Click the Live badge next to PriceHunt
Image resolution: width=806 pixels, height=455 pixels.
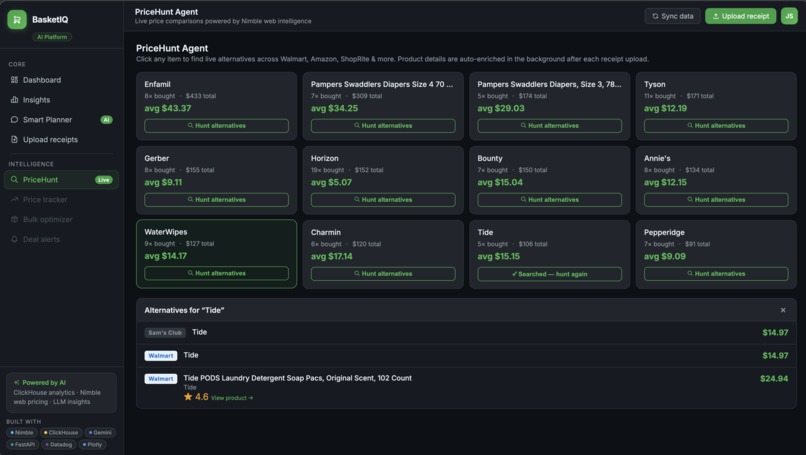click(x=103, y=180)
